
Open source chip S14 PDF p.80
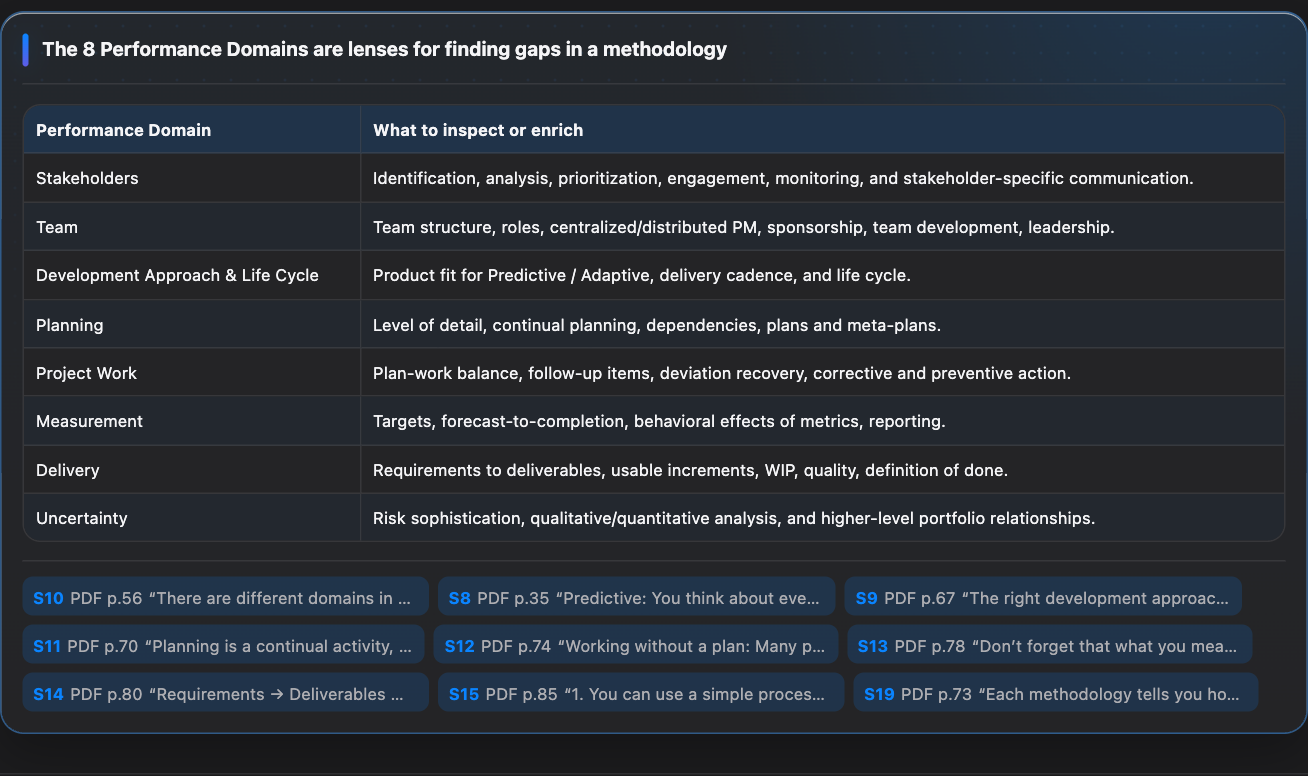coord(225,694)
